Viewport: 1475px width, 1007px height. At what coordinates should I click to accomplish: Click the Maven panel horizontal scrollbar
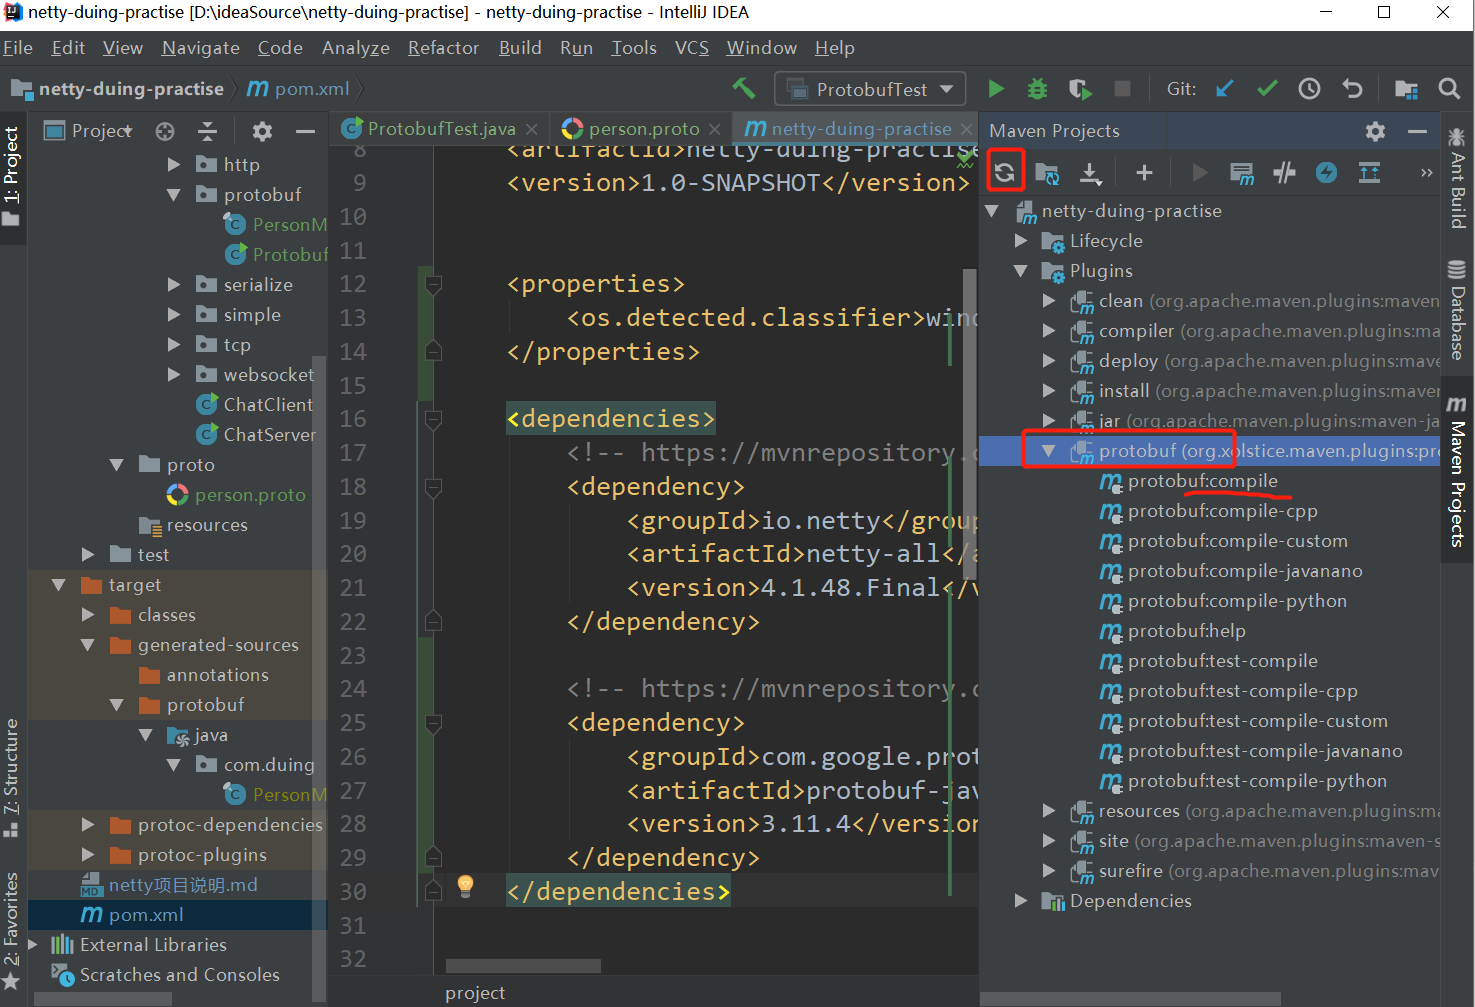[x=1131, y=999]
